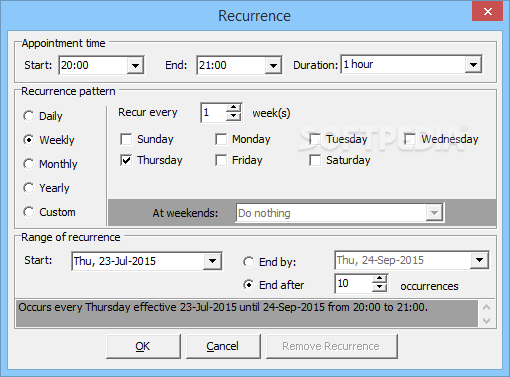
Task: Expand the Duration dropdown
Action: coord(473,64)
